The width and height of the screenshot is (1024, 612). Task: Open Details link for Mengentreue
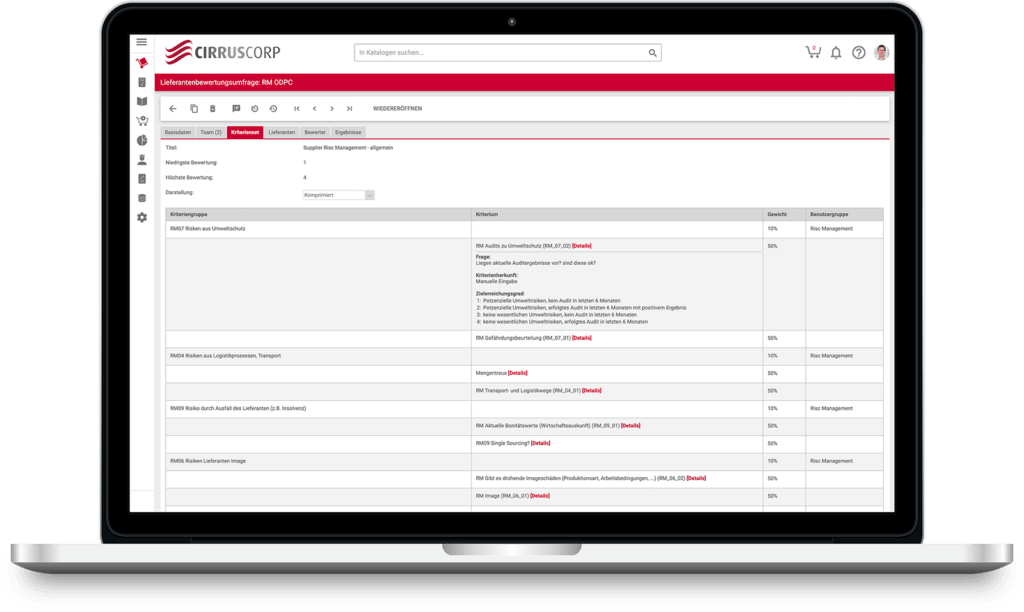[517, 373]
